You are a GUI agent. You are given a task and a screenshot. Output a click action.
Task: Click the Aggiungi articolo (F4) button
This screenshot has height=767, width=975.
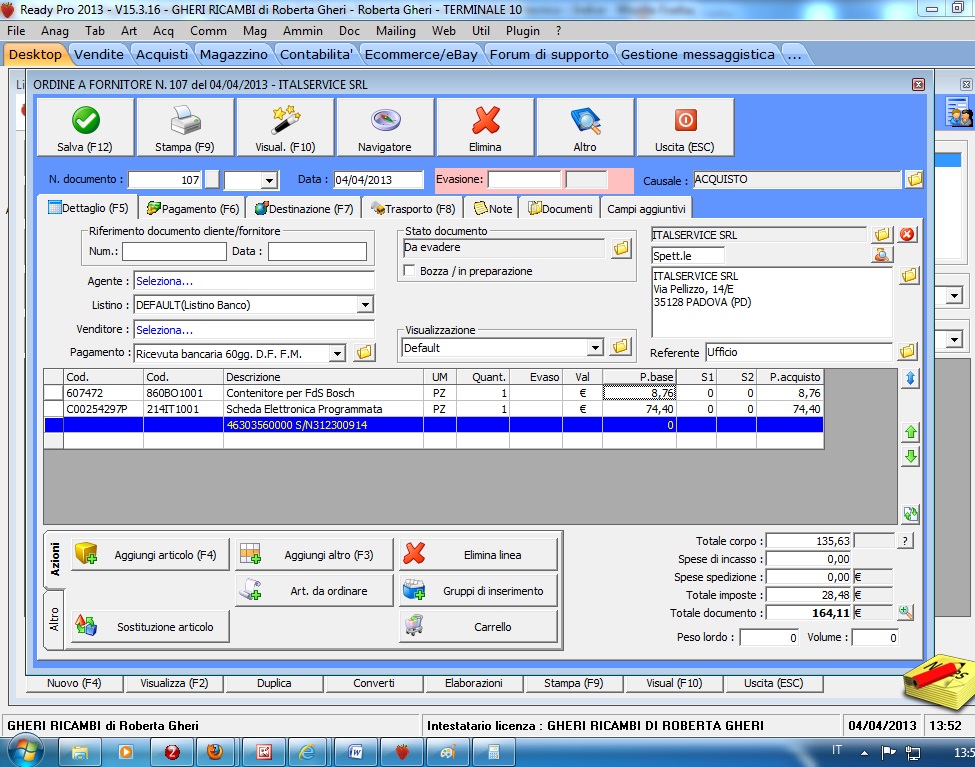(151, 554)
